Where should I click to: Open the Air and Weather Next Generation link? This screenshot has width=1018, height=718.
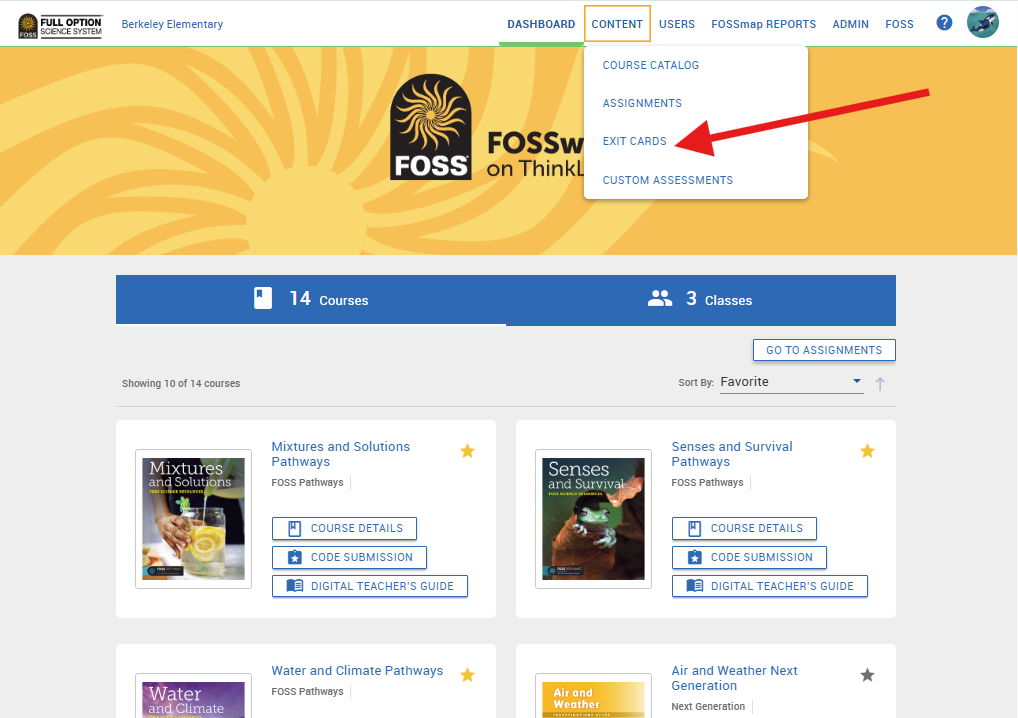pyautogui.click(x=734, y=678)
